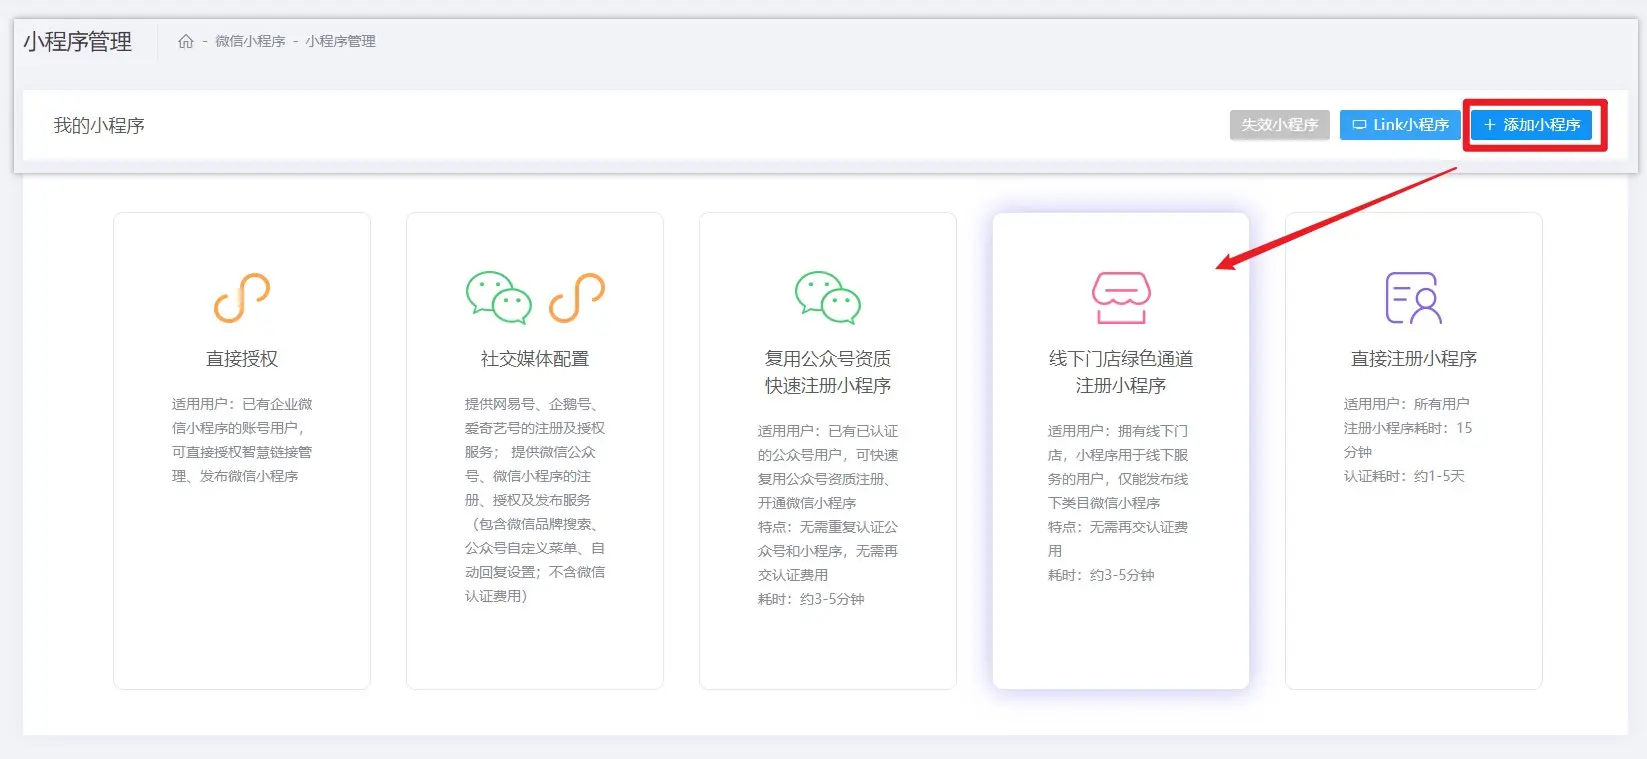
Task: Click the 直接授权 card description text
Action: point(242,440)
